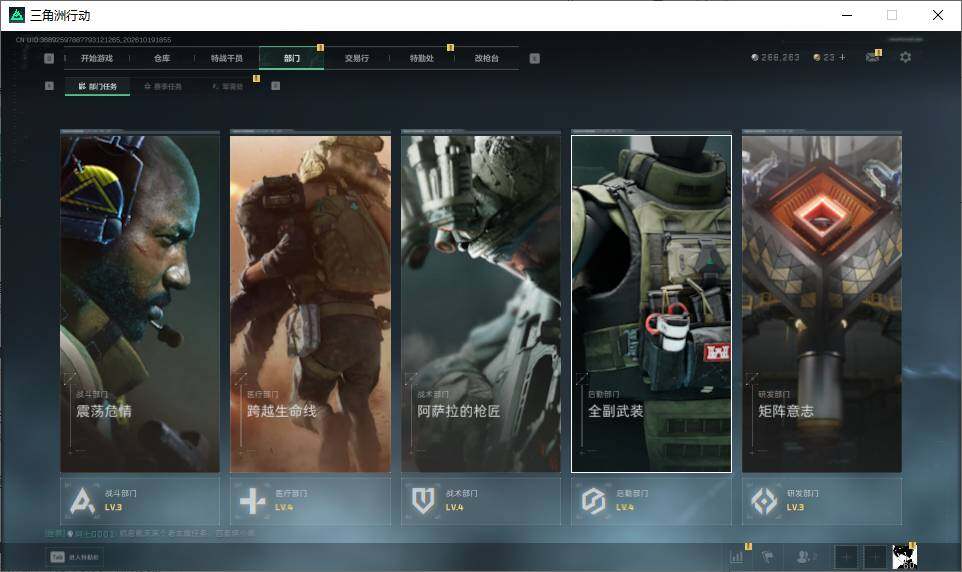Click the first empty squad slot plus

(x=846, y=557)
